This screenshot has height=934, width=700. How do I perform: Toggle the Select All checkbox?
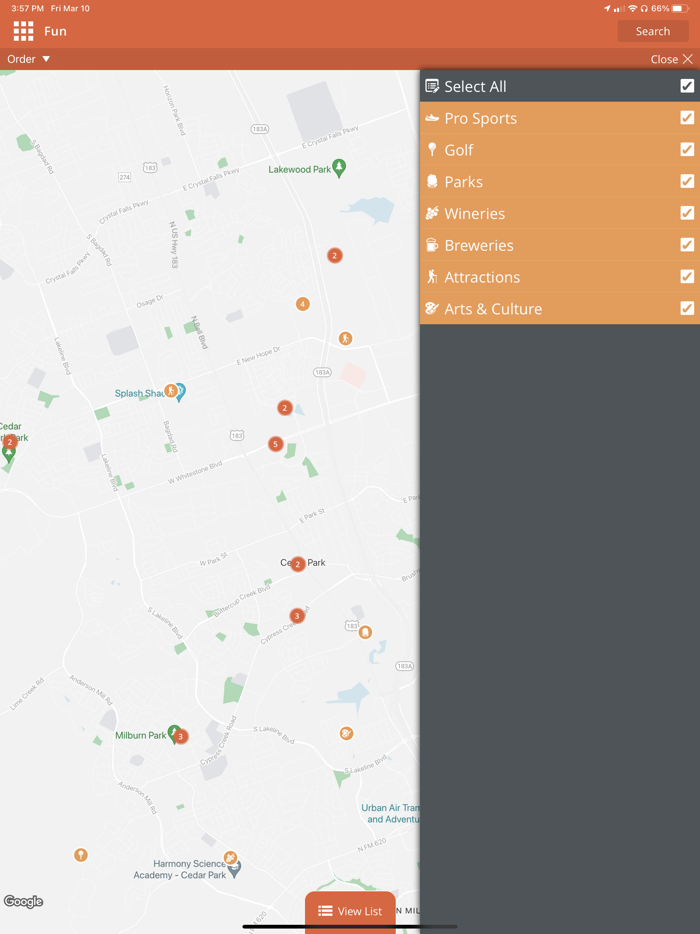pos(687,86)
